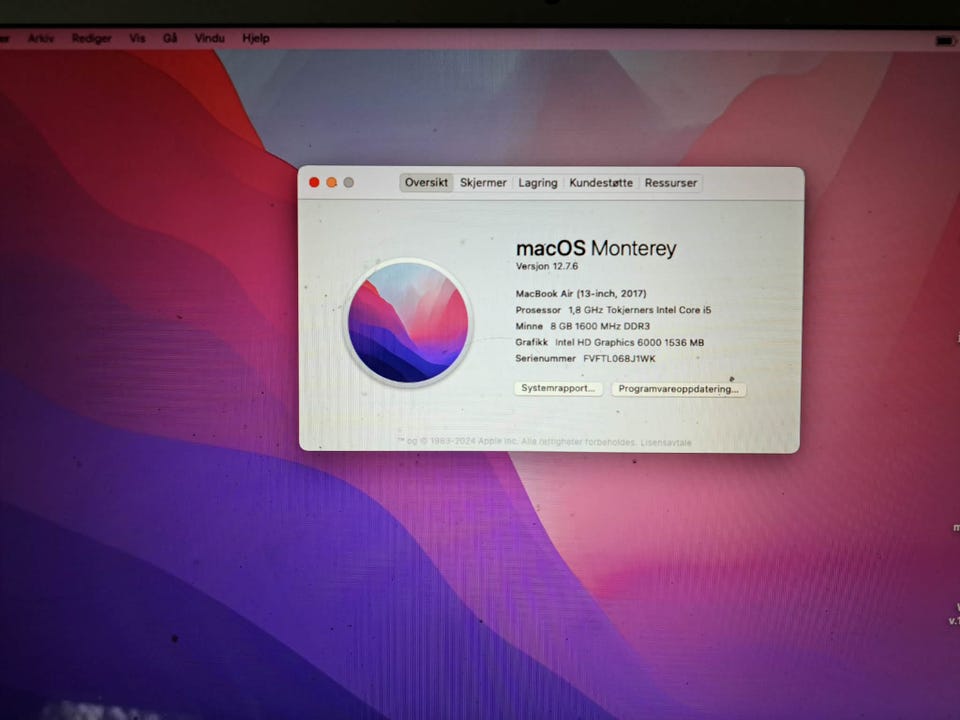Viewport: 960px width, 720px height.
Task: Click Intel HD Graphics 6000 1536 MB text
Action: click(x=629, y=343)
